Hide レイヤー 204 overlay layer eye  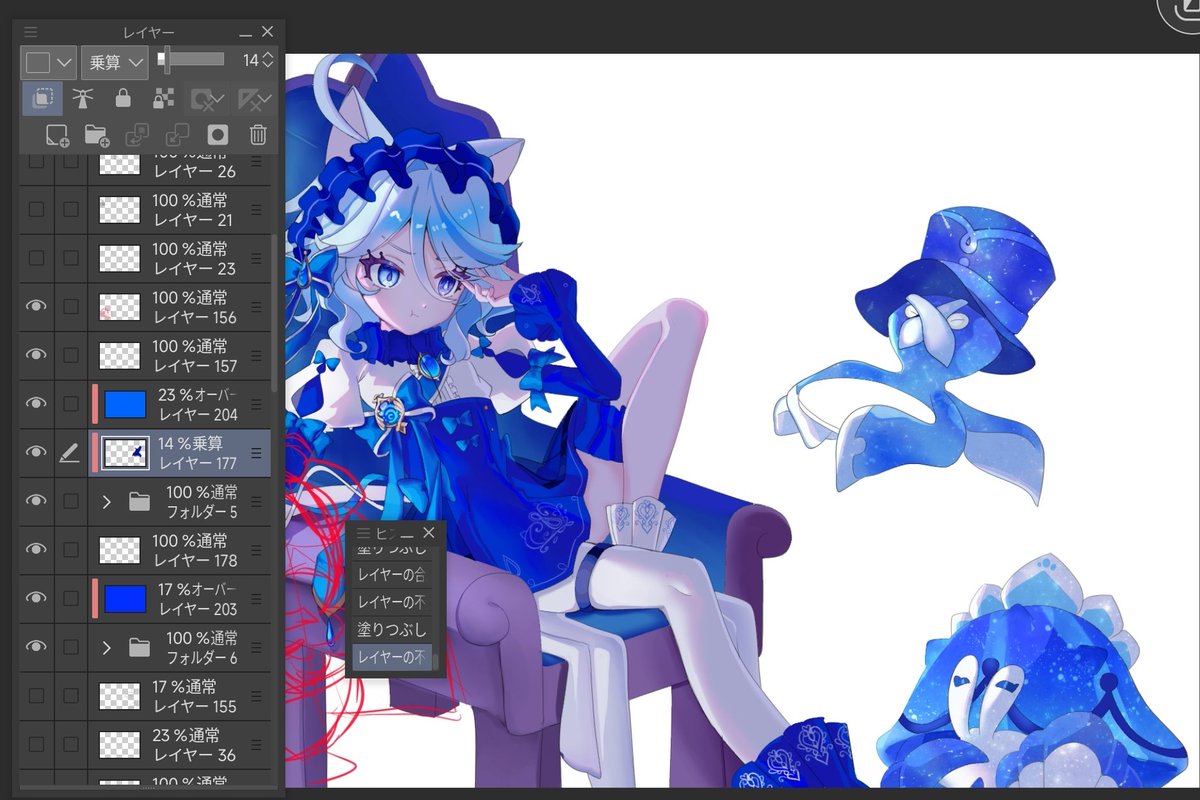click(36, 404)
